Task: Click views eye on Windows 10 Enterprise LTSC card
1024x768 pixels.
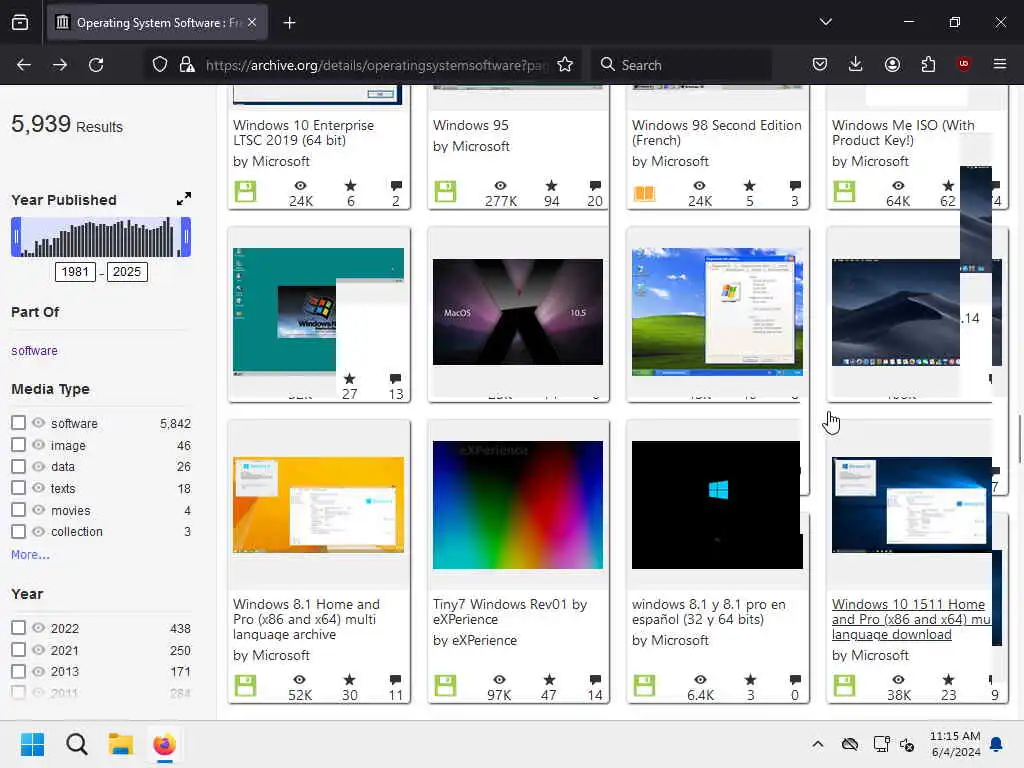Action: (x=300, y=186)
